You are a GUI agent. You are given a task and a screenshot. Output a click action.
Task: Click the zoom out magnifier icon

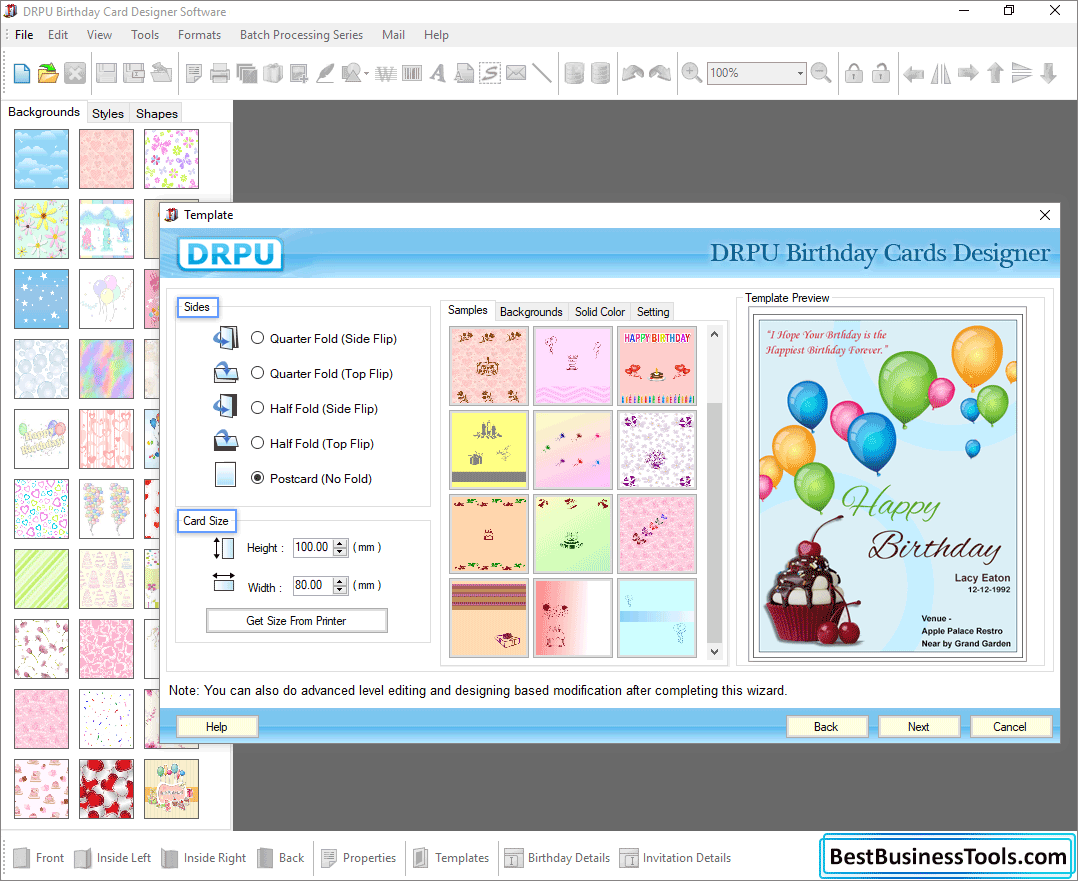821,73
